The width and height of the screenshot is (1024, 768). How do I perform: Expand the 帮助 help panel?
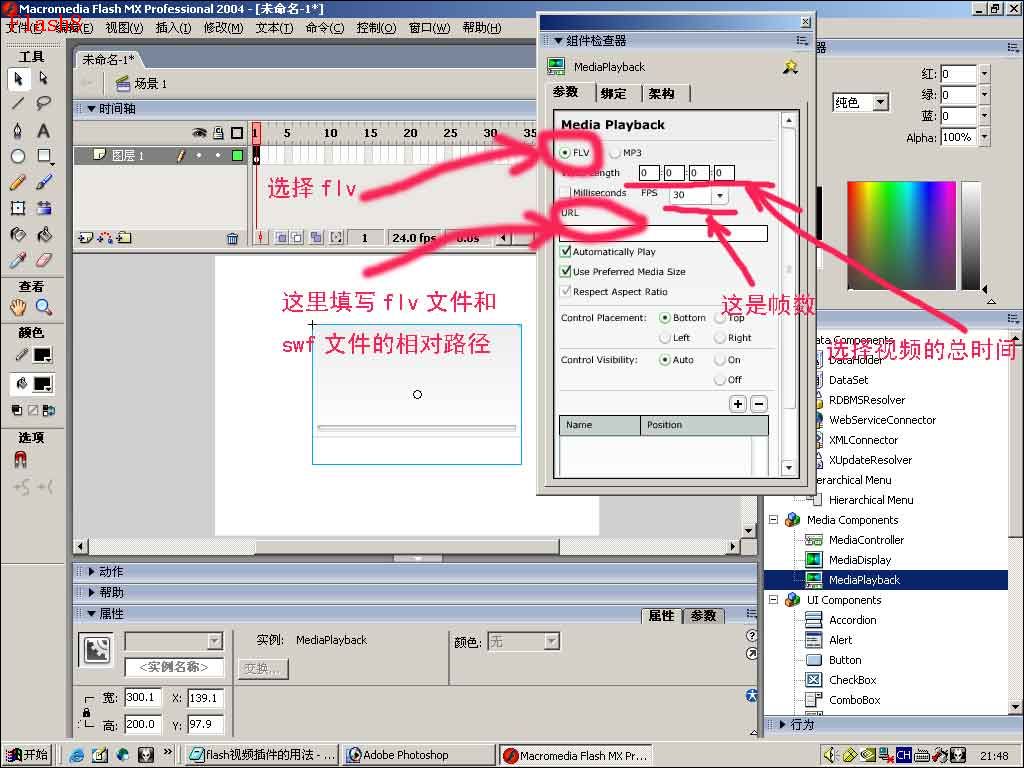(x=92, y=592)
